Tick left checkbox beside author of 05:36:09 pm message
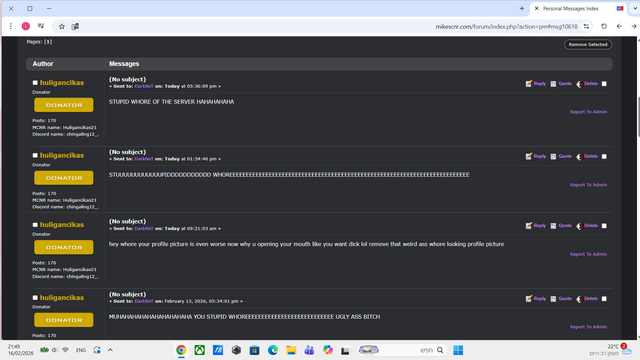640x360 pixels. (35, 83)
